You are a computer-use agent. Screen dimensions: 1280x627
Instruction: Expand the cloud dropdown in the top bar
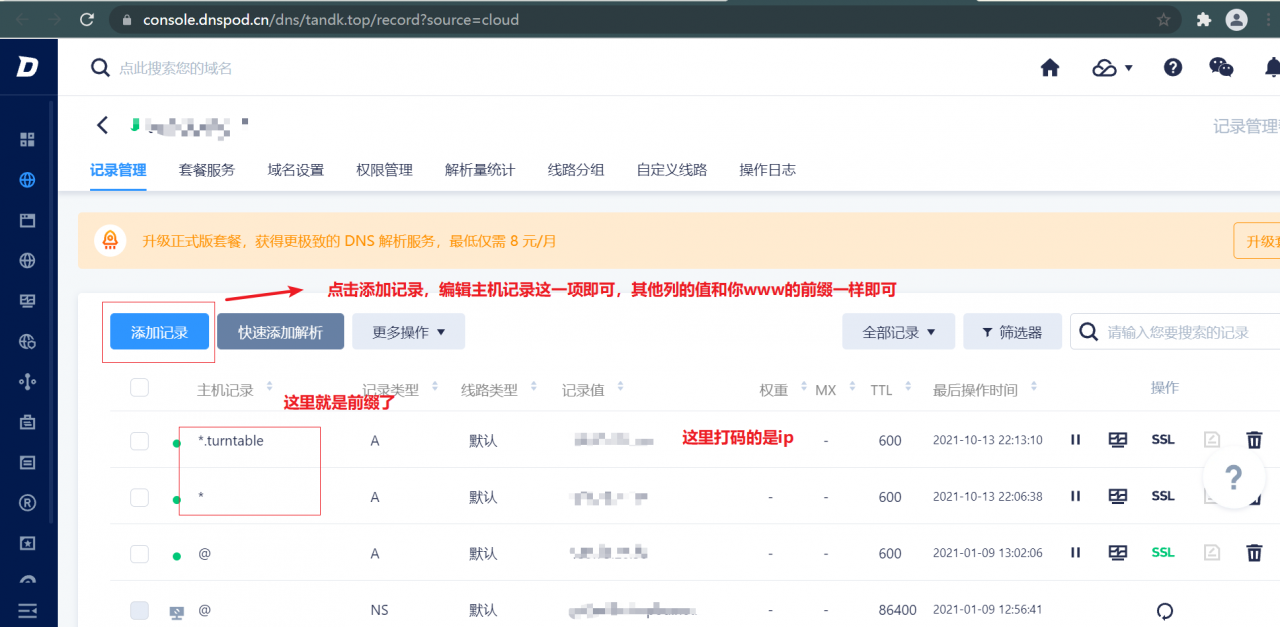point(1112,67)
